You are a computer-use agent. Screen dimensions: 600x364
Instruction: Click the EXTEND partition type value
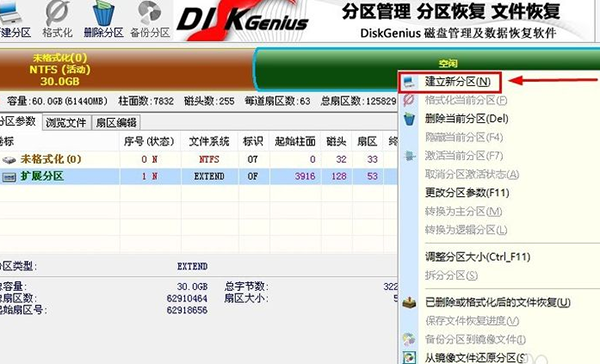tap(192, 266)
